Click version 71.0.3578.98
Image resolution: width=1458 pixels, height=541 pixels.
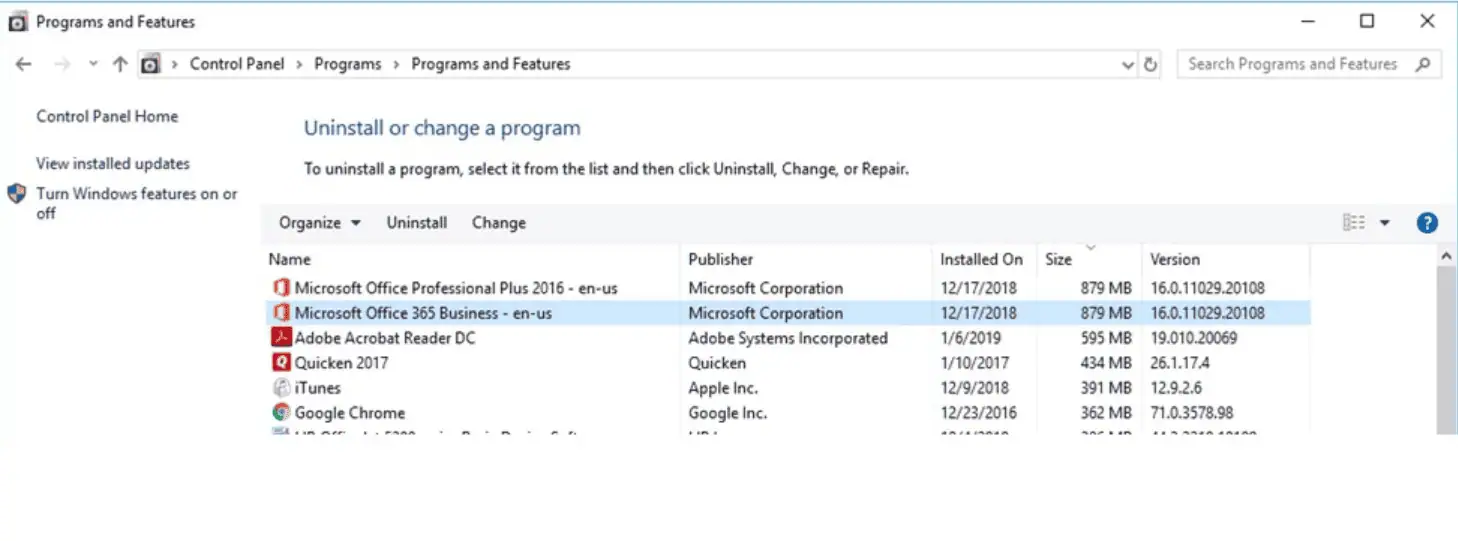click(x=1191, y=413)
